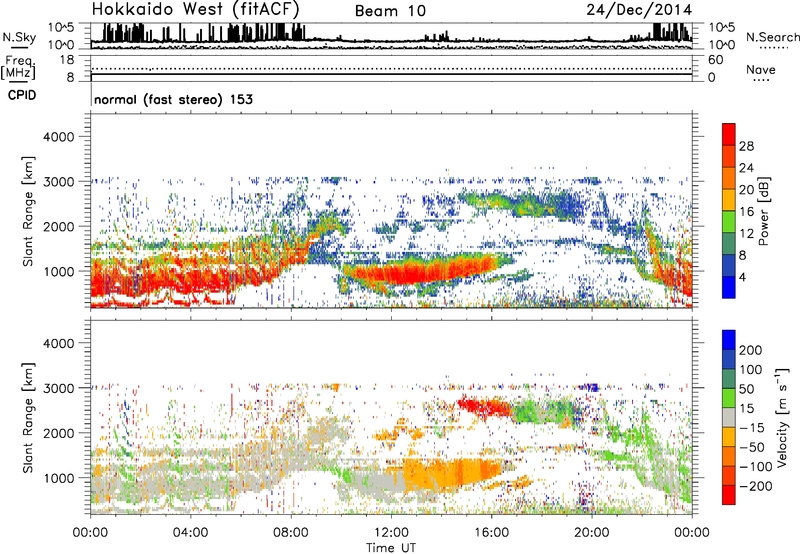
Task: Click the rightmost '00:00' time axis label
Action: (692, 533)
